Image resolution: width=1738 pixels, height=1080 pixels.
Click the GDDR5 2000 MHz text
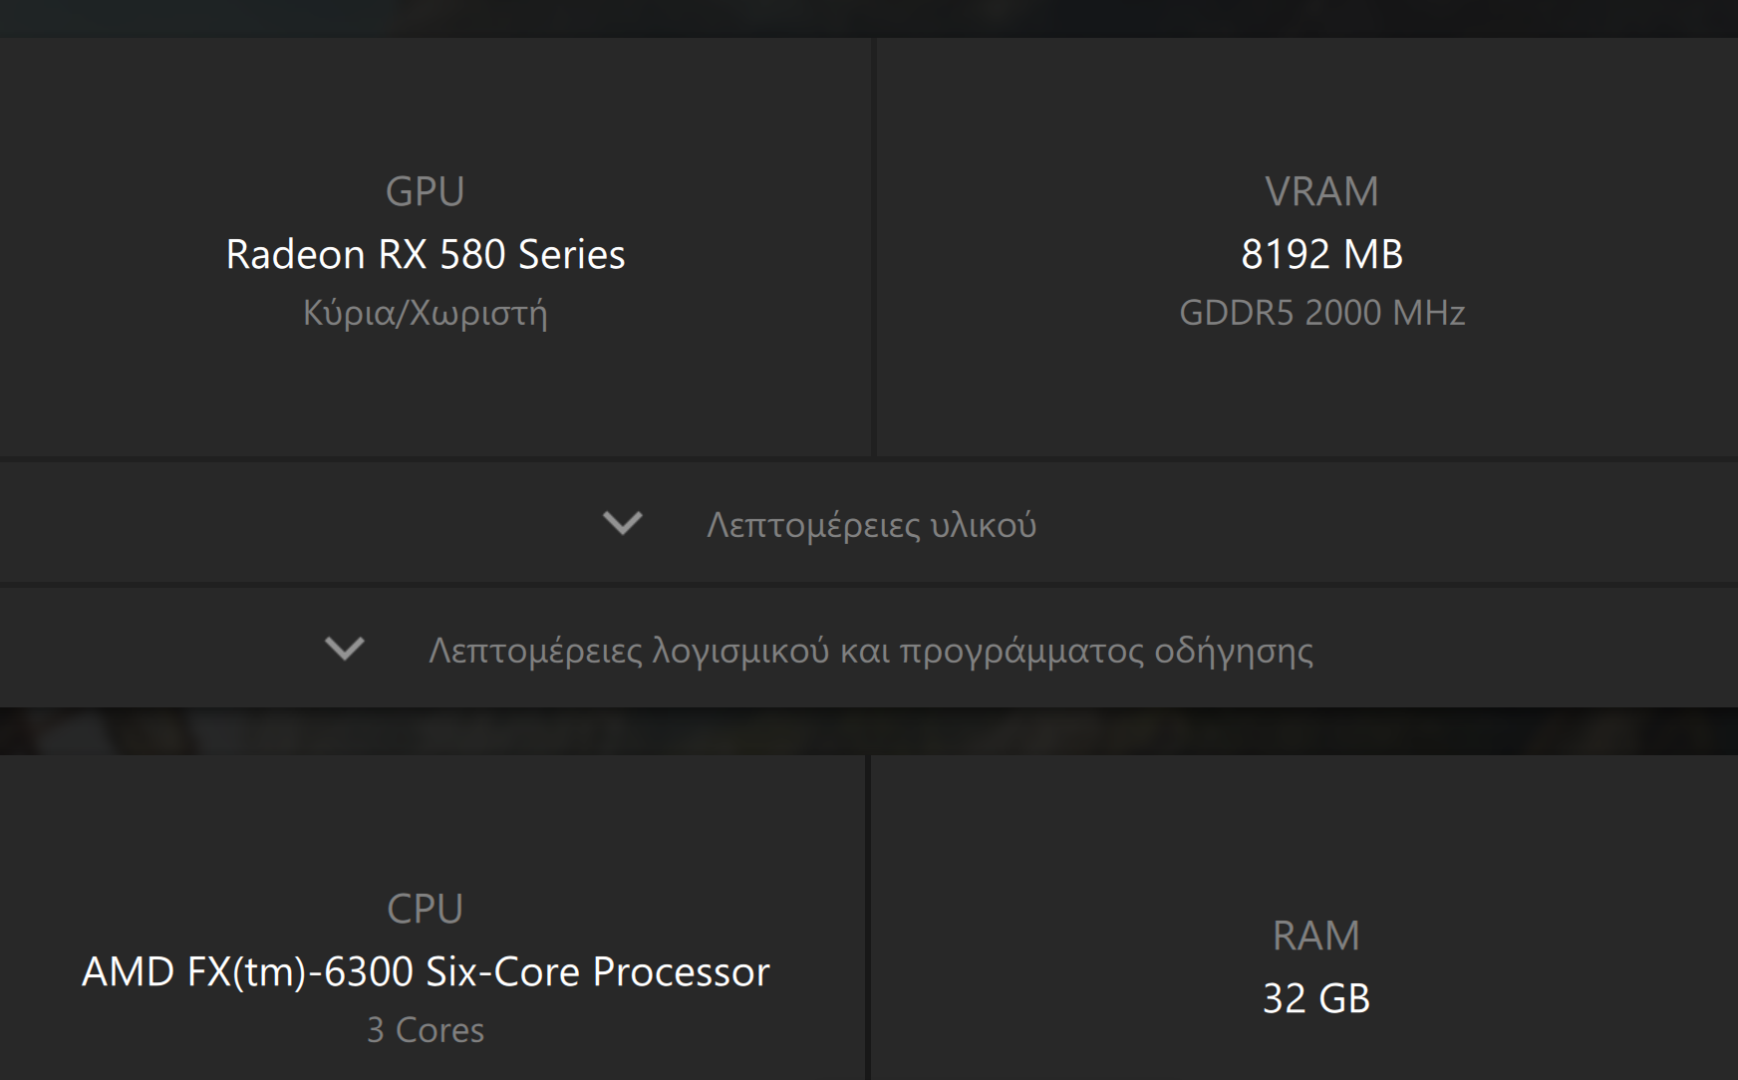[x=1321, y=313]
